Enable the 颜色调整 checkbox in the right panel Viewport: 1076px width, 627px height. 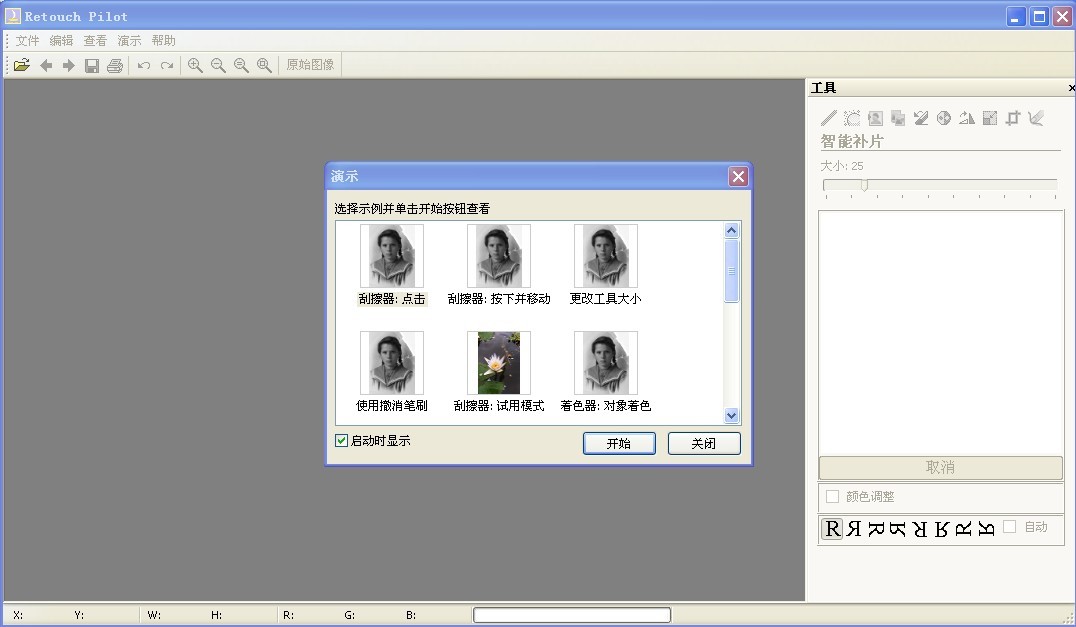point(831,497)
